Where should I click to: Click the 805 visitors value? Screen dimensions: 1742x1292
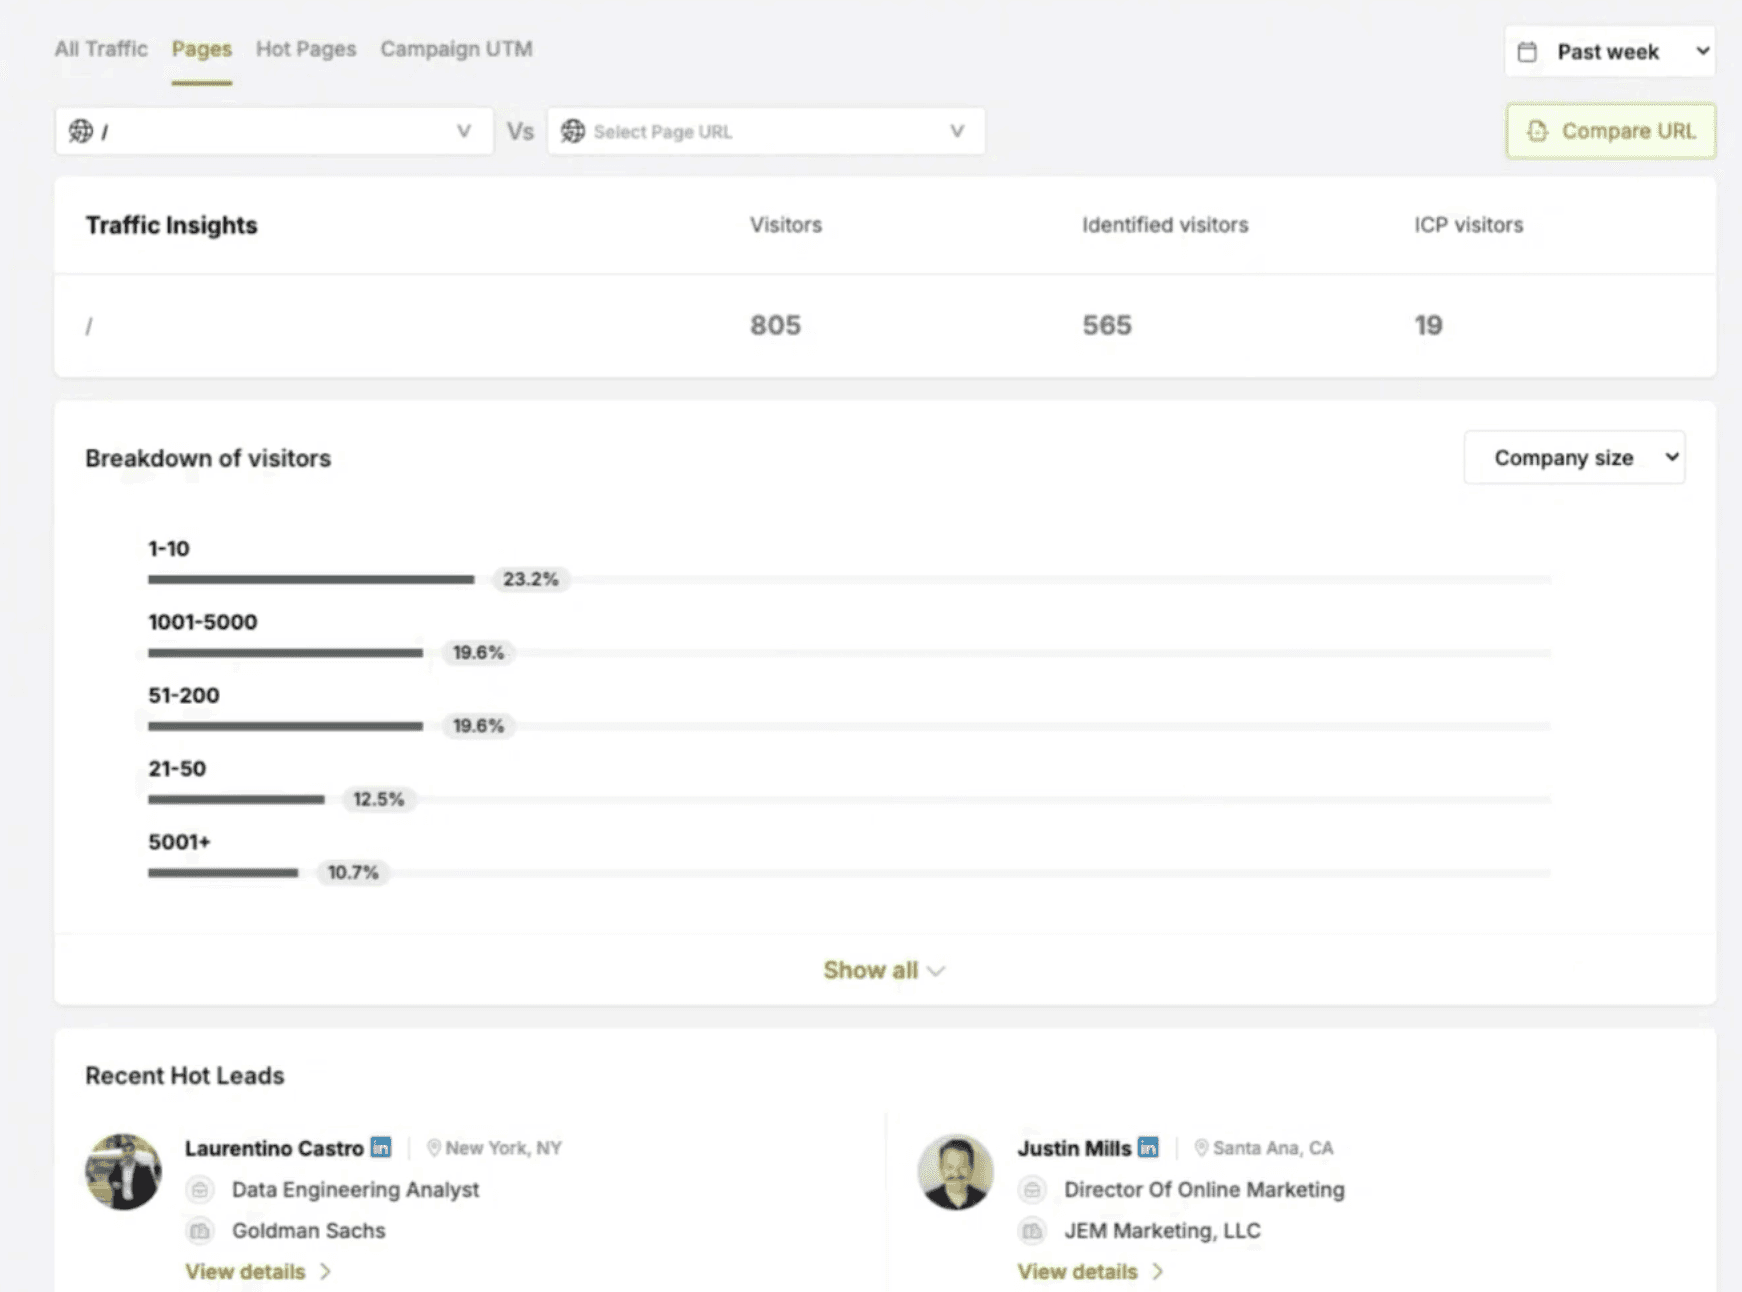click(776, 325)
